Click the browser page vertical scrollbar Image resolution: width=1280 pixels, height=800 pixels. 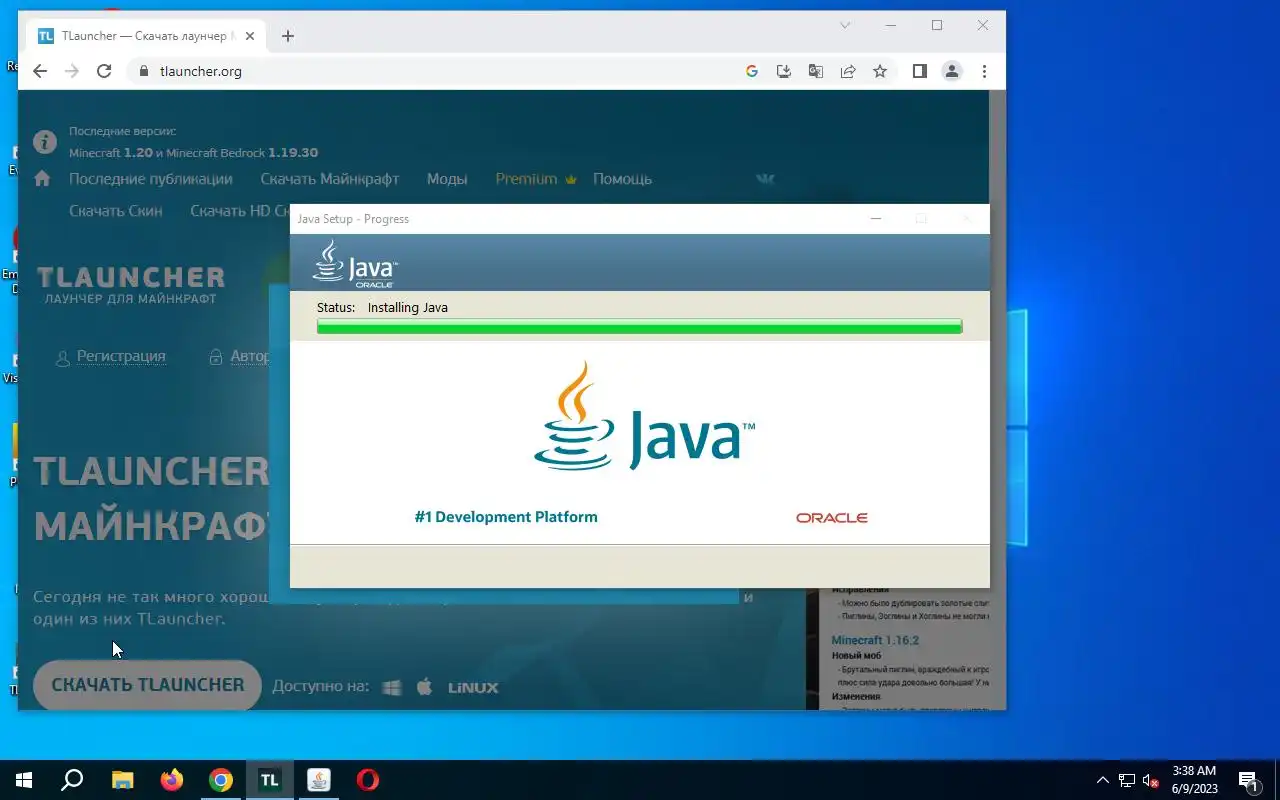(998, 400)
